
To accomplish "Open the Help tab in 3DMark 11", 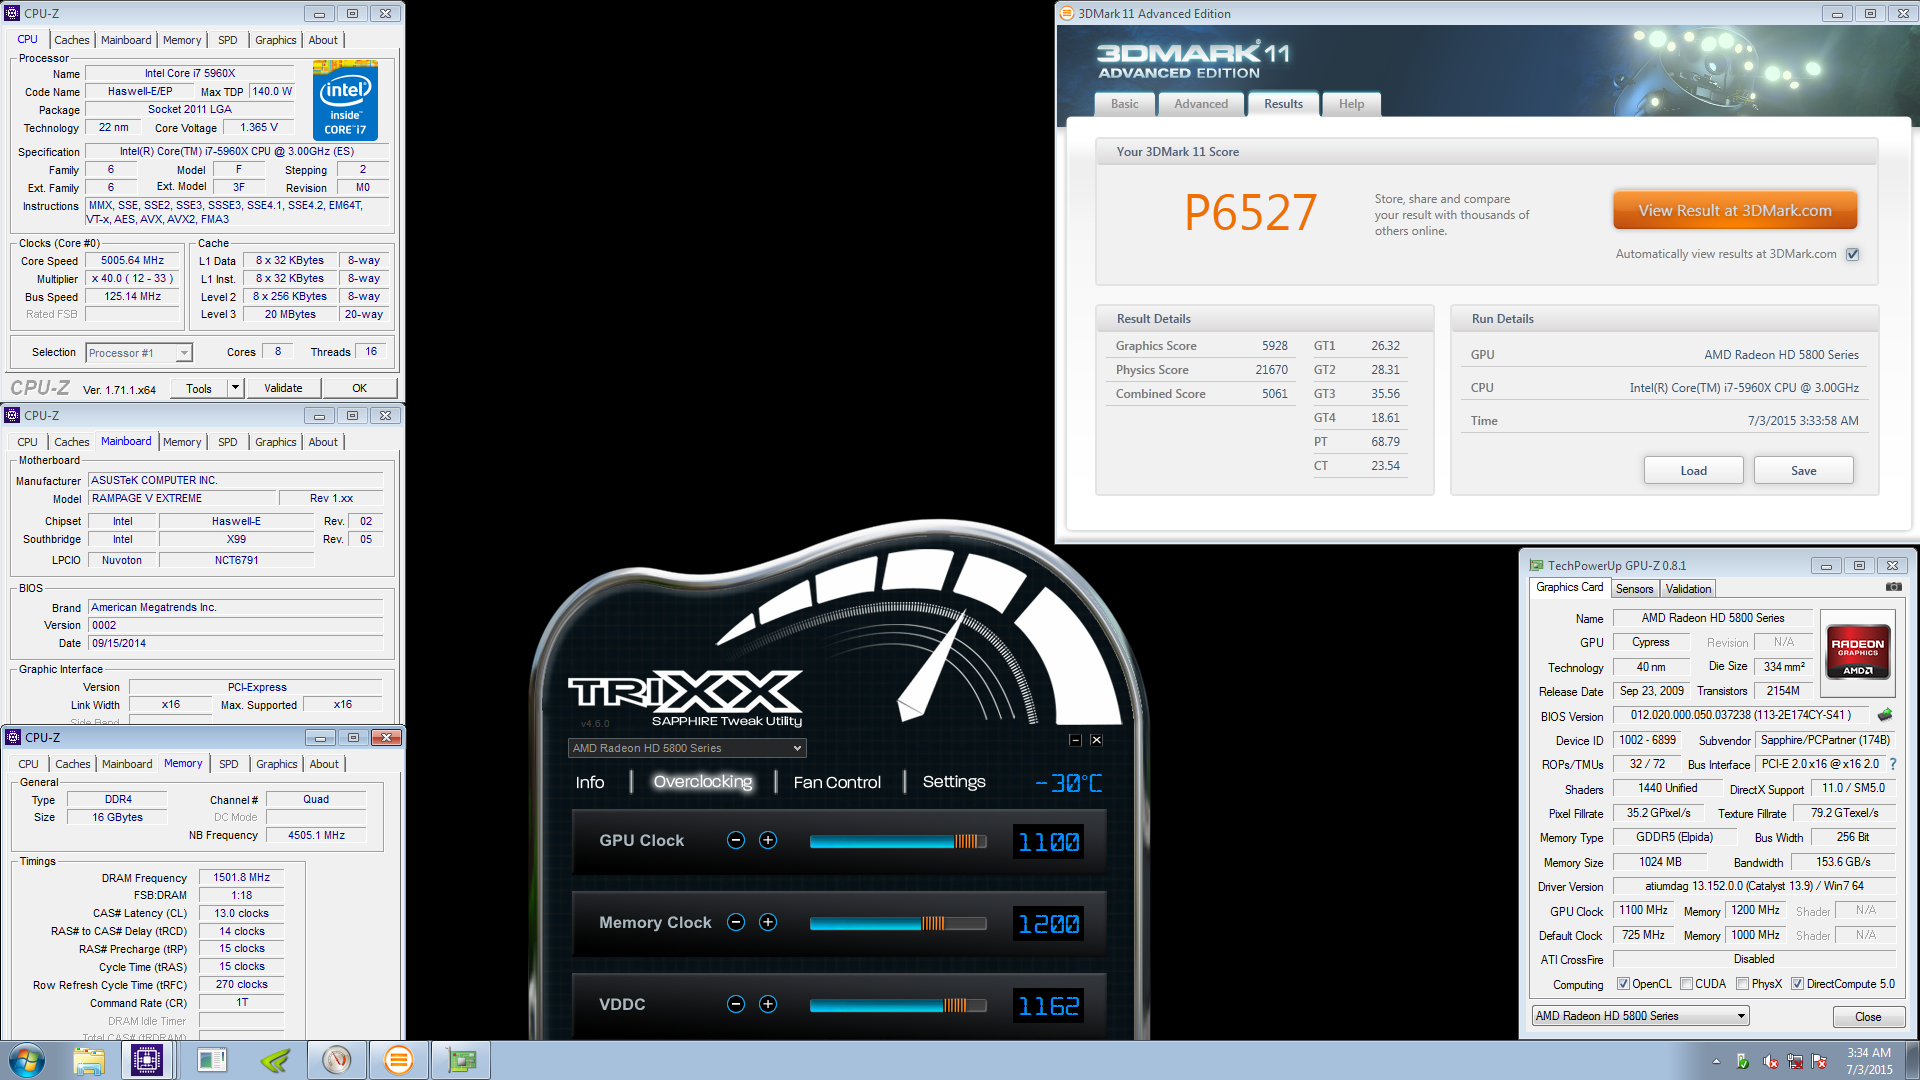I will coord(1351,104).
